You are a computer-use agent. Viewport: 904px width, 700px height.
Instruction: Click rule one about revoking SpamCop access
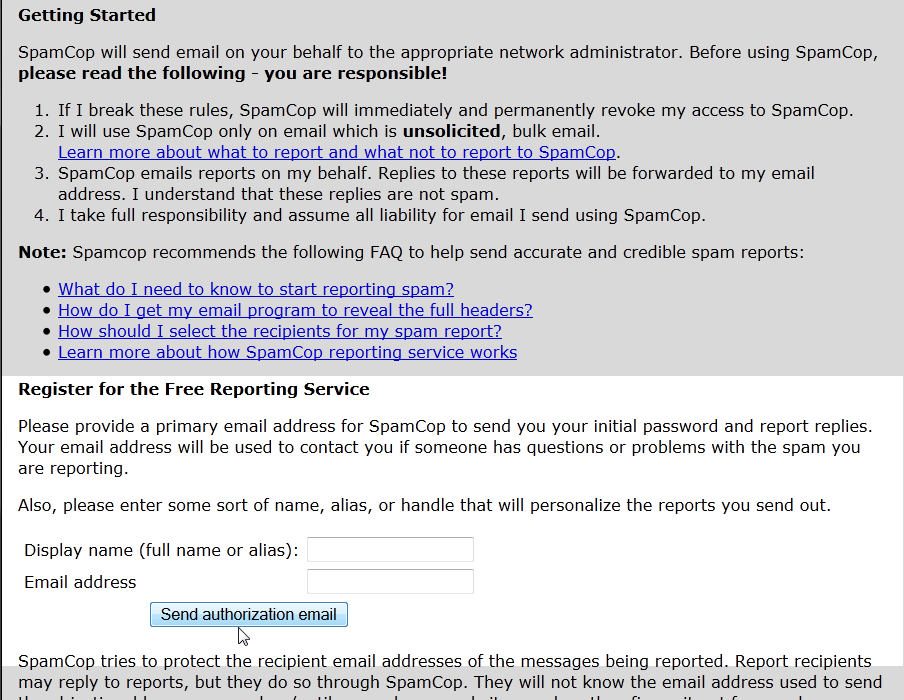(x=455, y=110)
